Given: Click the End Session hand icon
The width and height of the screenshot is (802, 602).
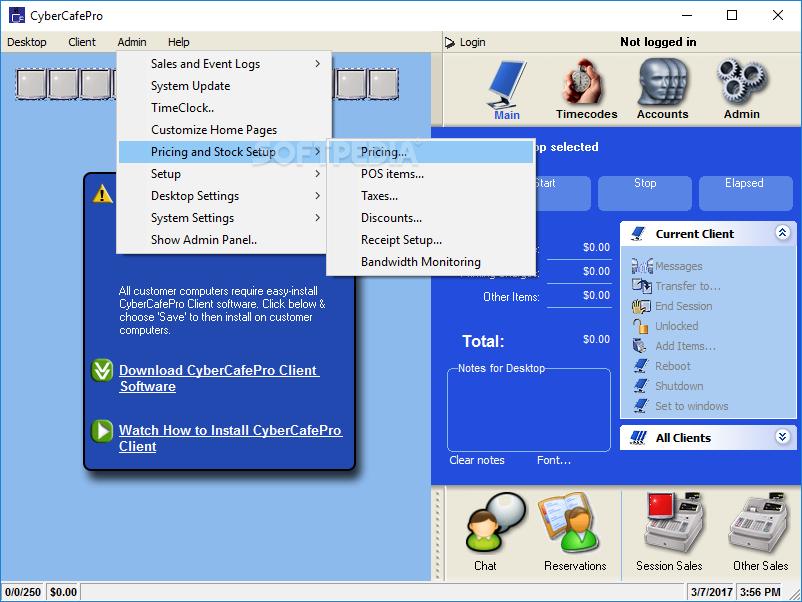Looking at the screenshot, I should [x=641, y=306].
